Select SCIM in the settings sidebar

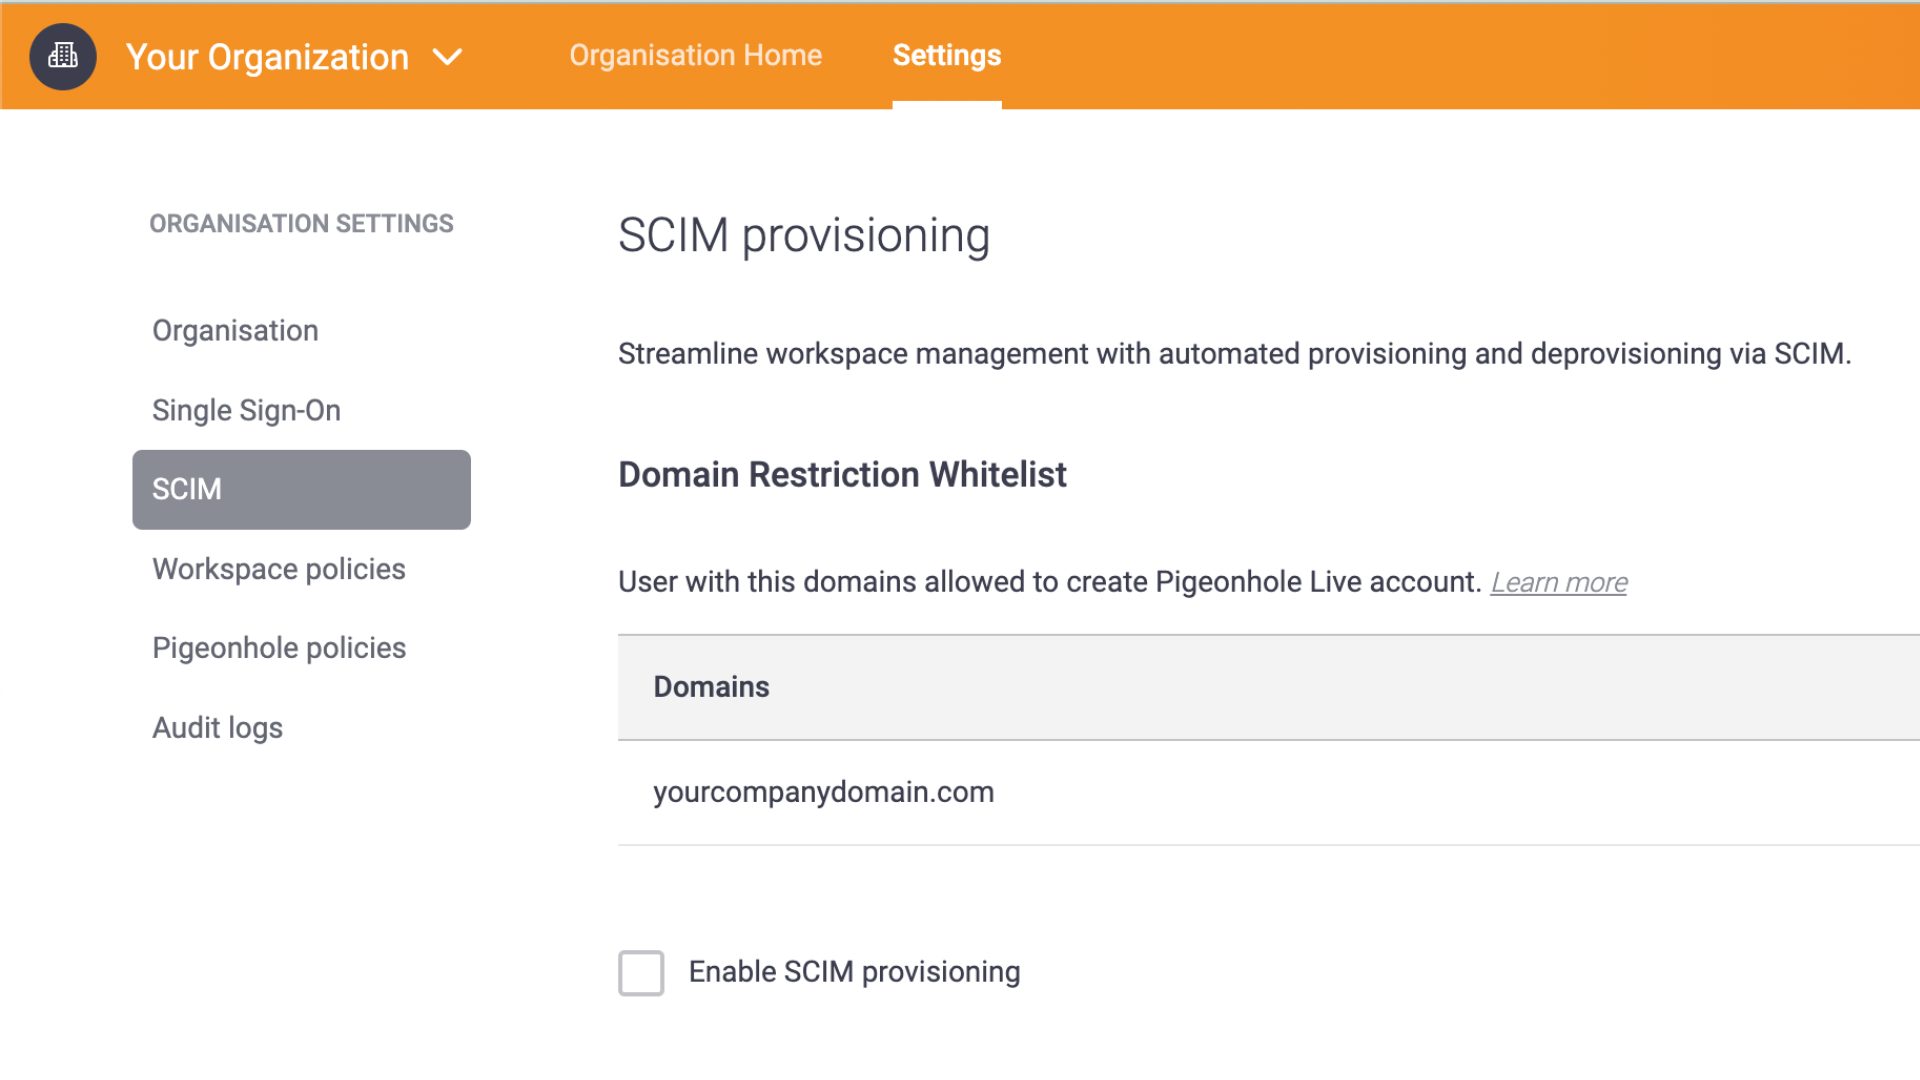coord(186,489)
